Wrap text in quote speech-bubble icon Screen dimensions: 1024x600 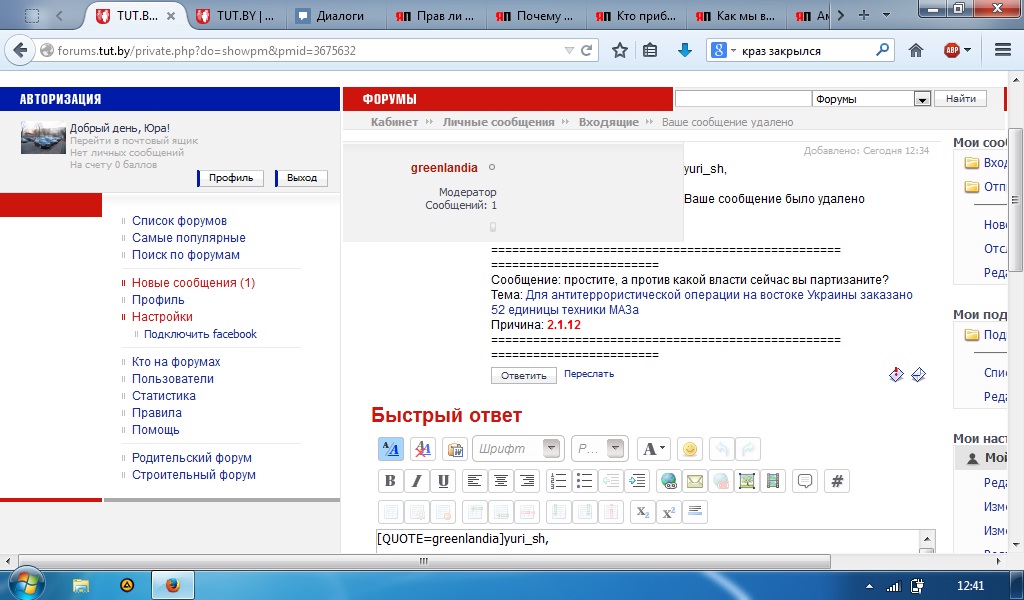click(x=804, y=481)
